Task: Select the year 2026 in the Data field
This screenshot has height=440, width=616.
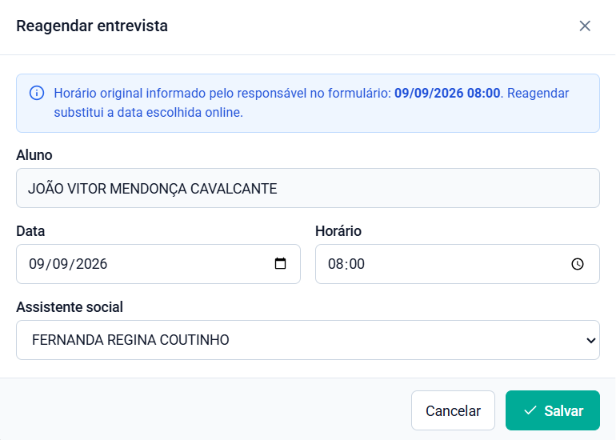Action: (92, 264)
